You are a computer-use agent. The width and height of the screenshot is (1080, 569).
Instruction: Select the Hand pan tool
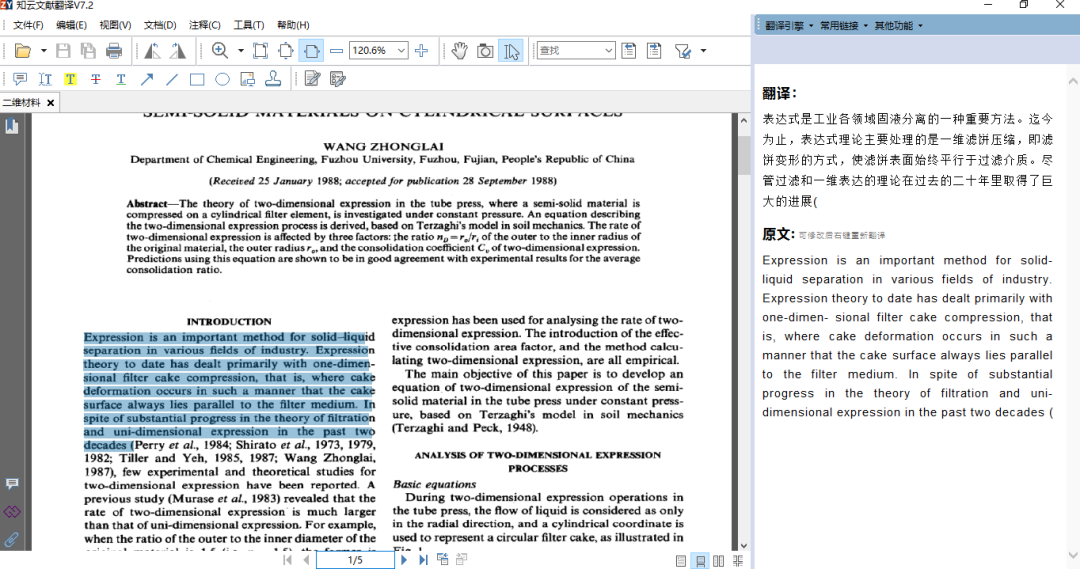click(459, 51)
